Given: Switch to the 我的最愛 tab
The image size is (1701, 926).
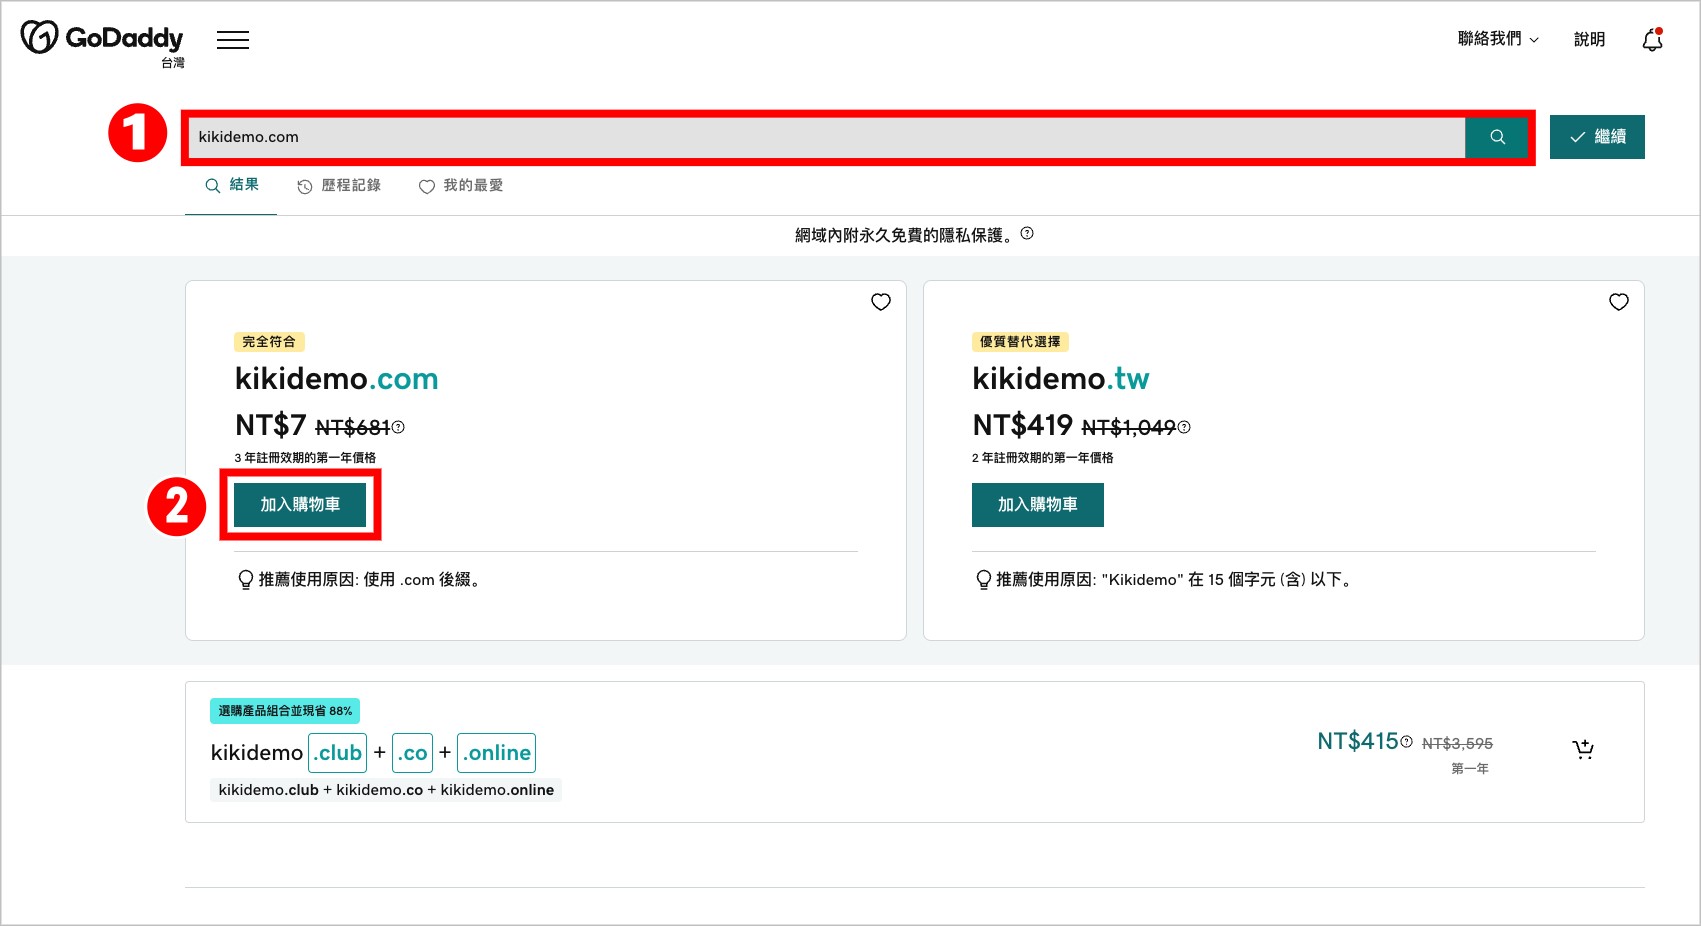Looking at the screenshot, I should (x=461, y=186).
